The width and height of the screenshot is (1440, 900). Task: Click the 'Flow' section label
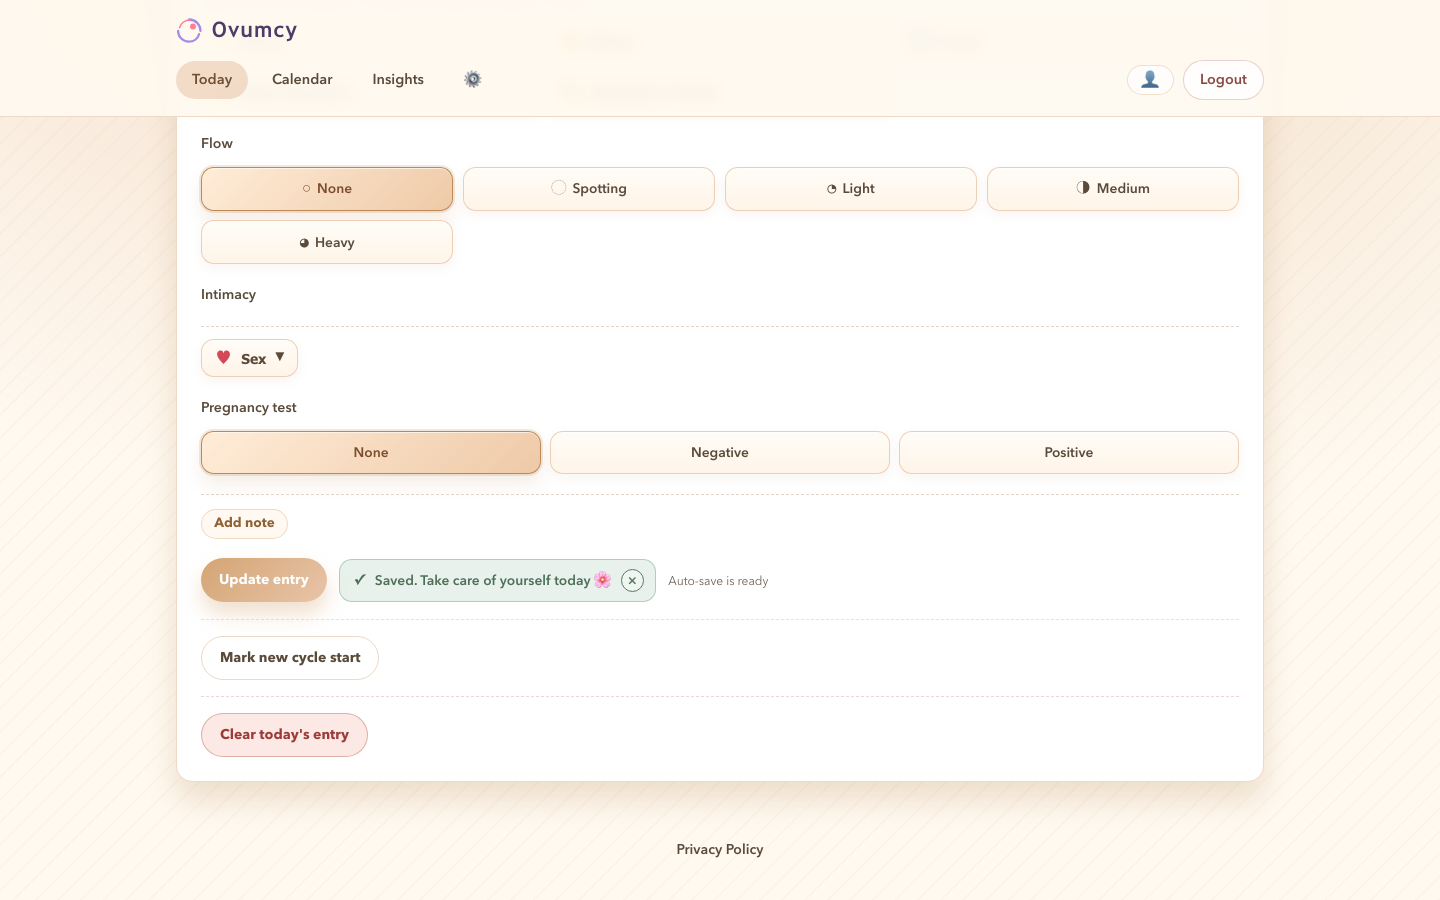pos(217,143)
